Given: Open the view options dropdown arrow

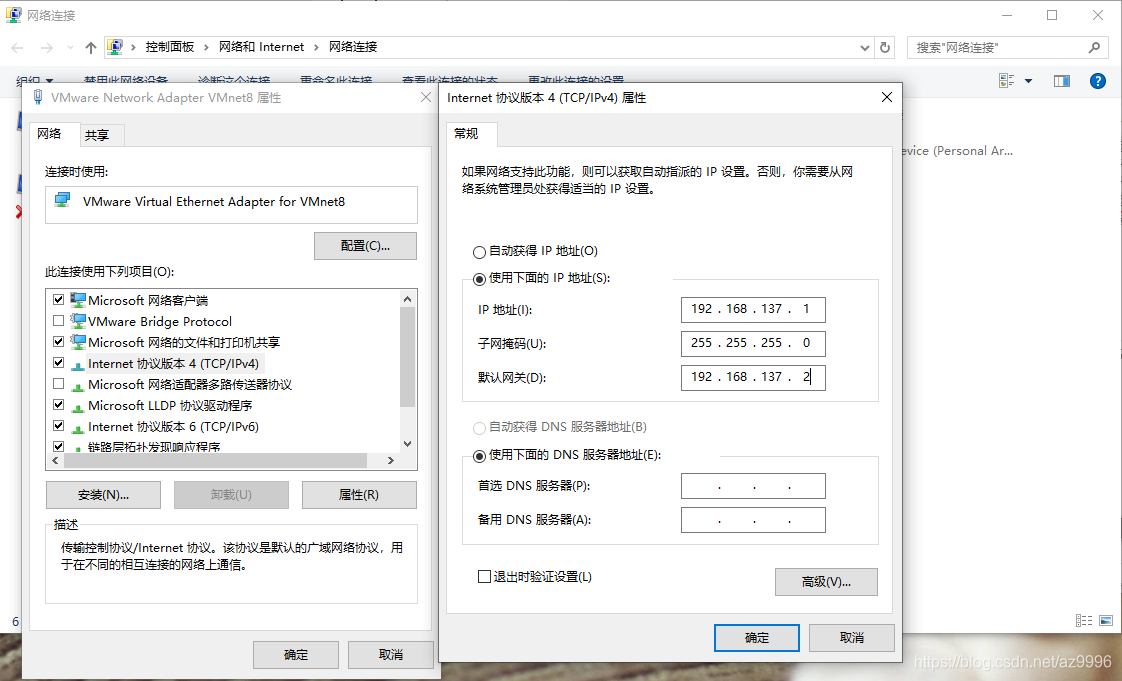Looking at the screenshot, I should click(1028, 81).
